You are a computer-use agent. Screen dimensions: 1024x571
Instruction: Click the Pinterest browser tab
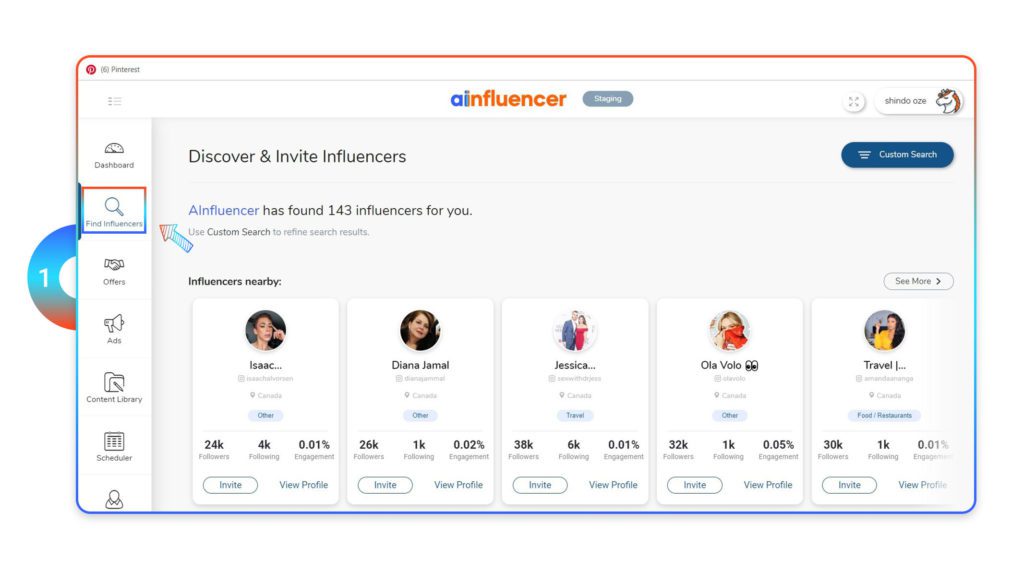tap(114, 69)
